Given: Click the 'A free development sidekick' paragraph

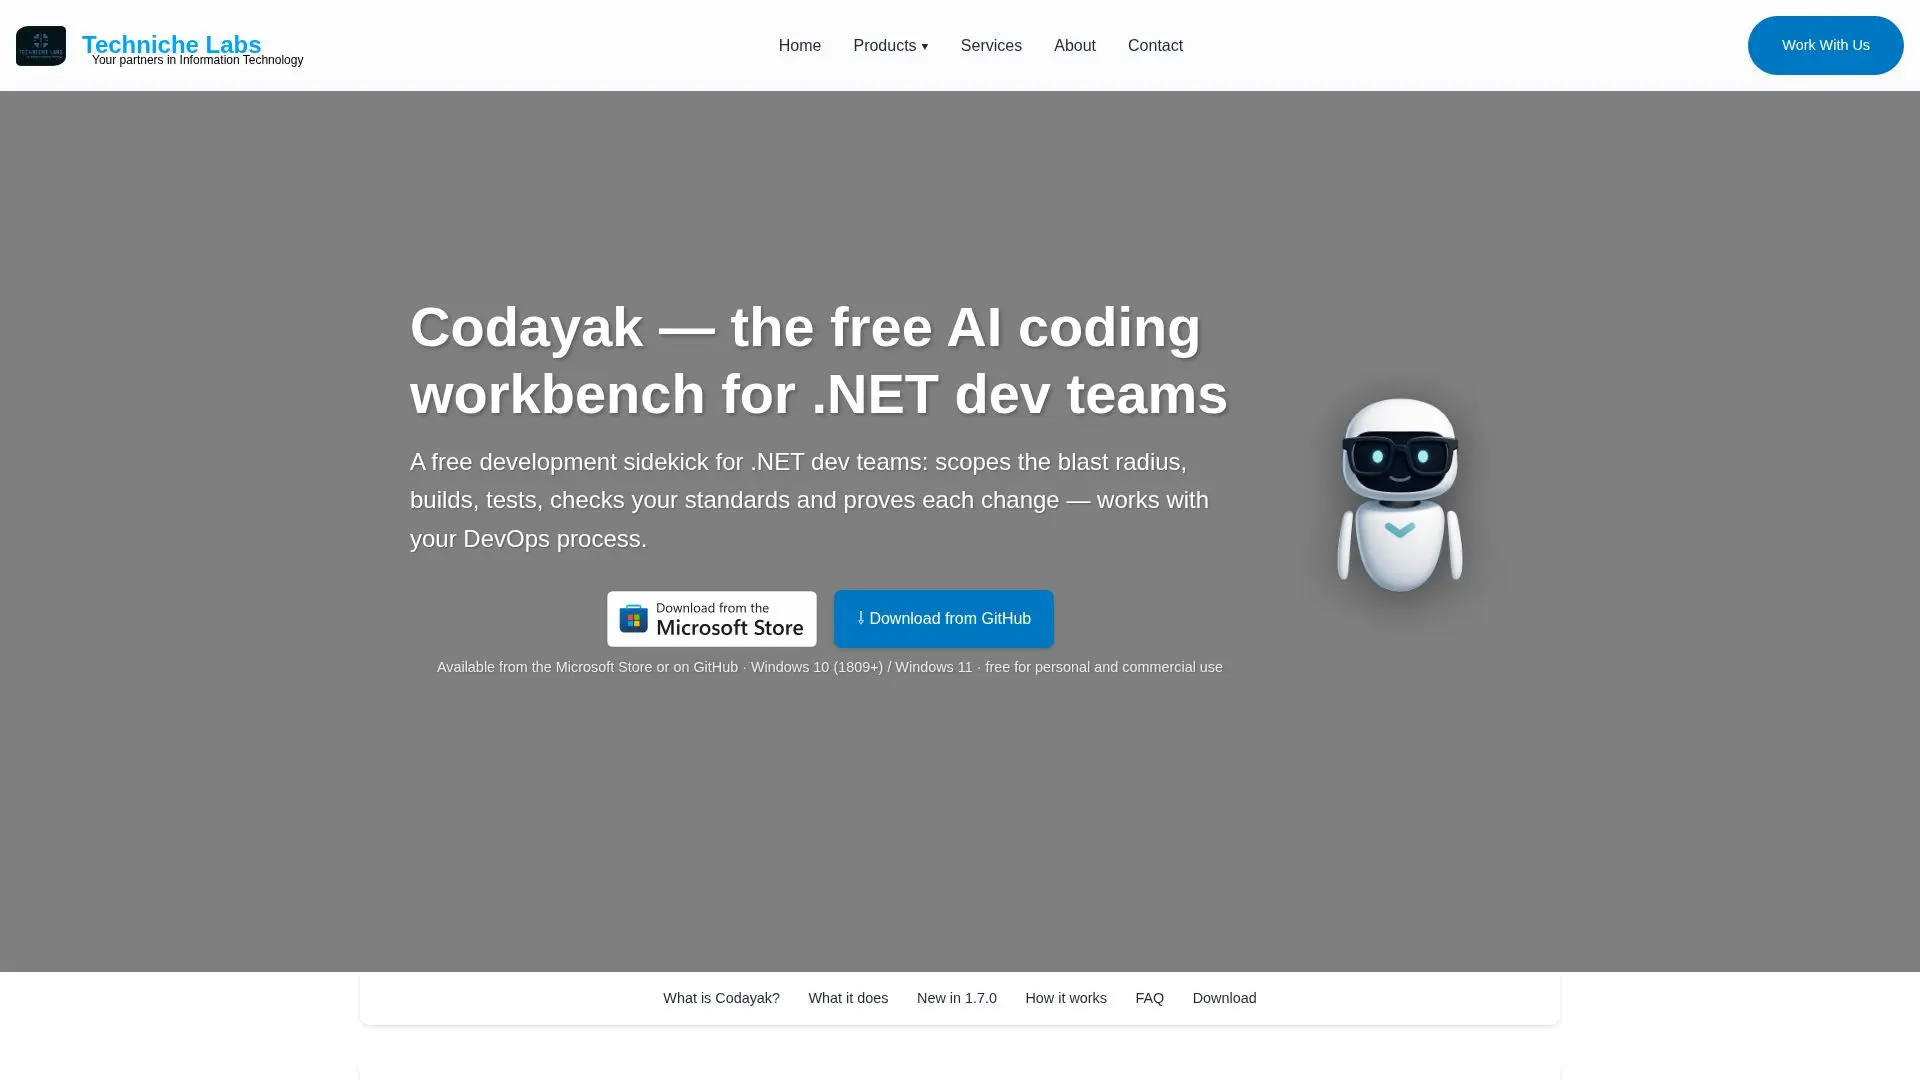Looking at the screenshot, I should (810, 500).
